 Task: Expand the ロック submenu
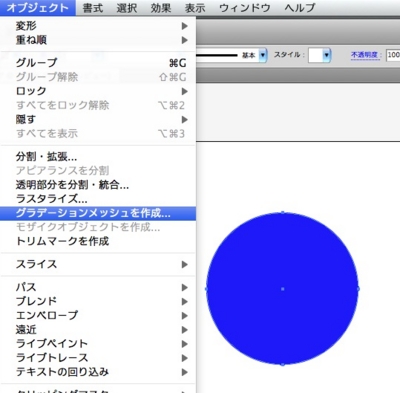(98, 91)
